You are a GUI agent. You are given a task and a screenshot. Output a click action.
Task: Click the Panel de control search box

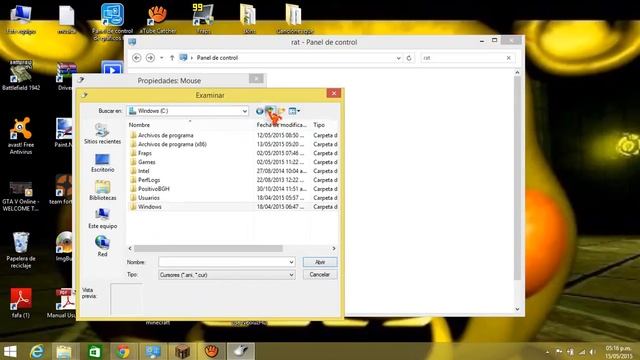coord(463,58)
